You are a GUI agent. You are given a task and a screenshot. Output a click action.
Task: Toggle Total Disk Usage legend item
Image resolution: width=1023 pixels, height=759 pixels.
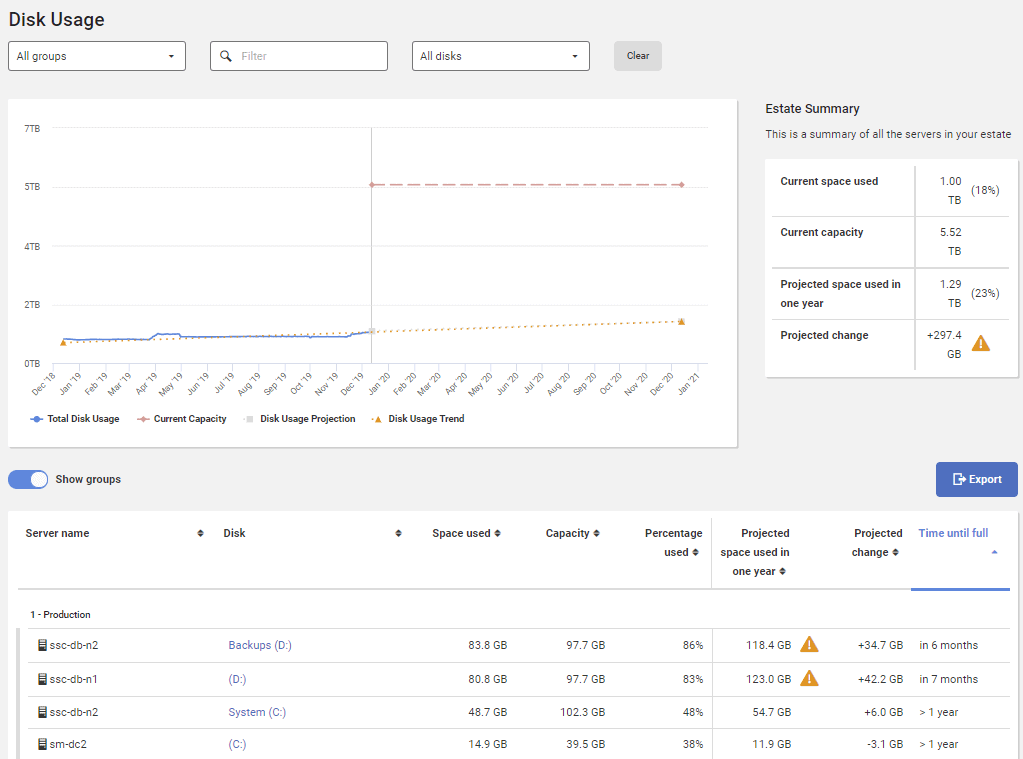(x=75, y=419)
